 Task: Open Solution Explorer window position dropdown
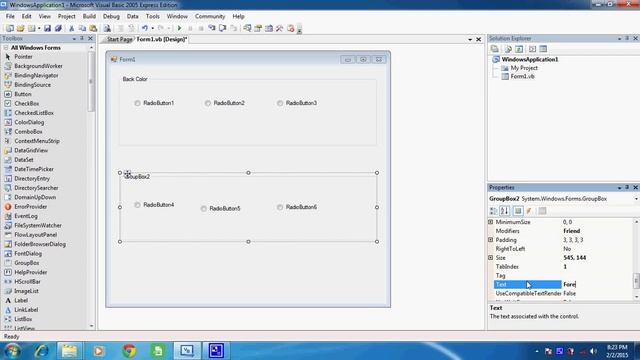click(620, 38)
